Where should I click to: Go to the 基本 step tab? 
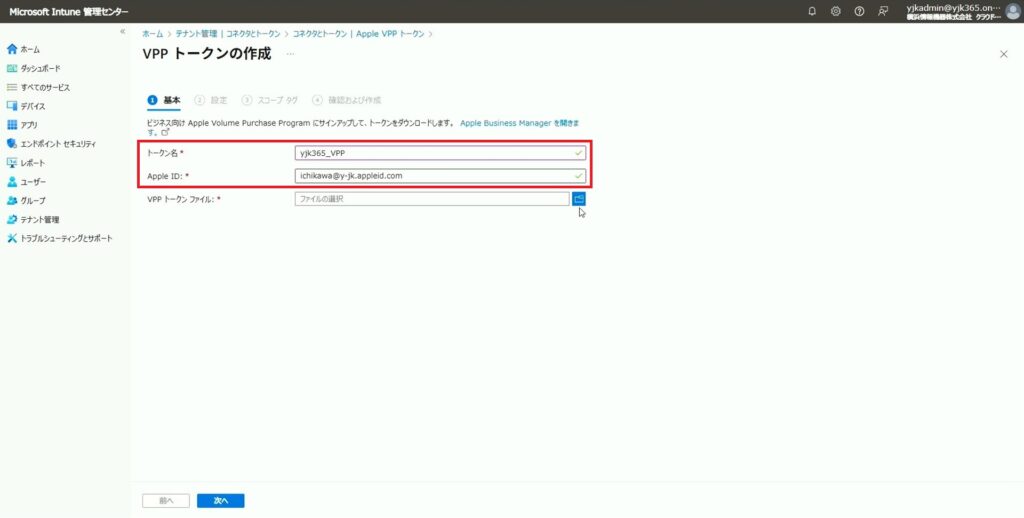164,100
